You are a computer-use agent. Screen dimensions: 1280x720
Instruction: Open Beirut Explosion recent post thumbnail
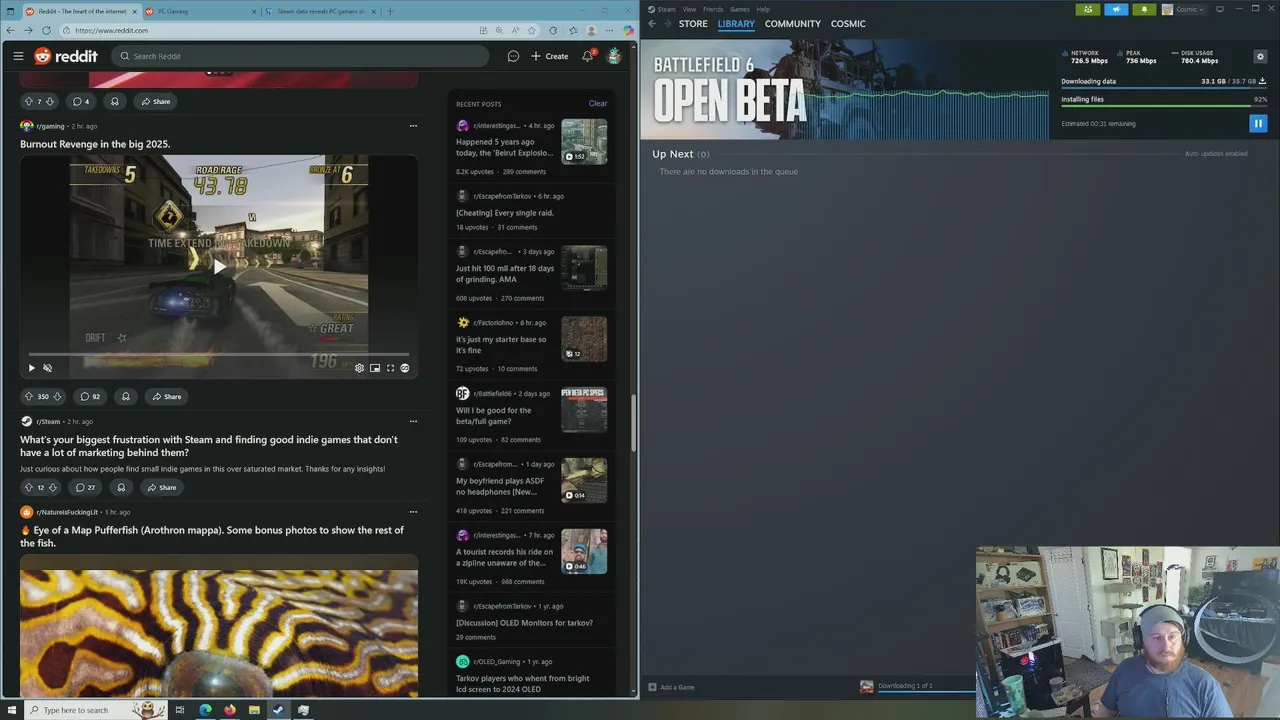point(584,141)
